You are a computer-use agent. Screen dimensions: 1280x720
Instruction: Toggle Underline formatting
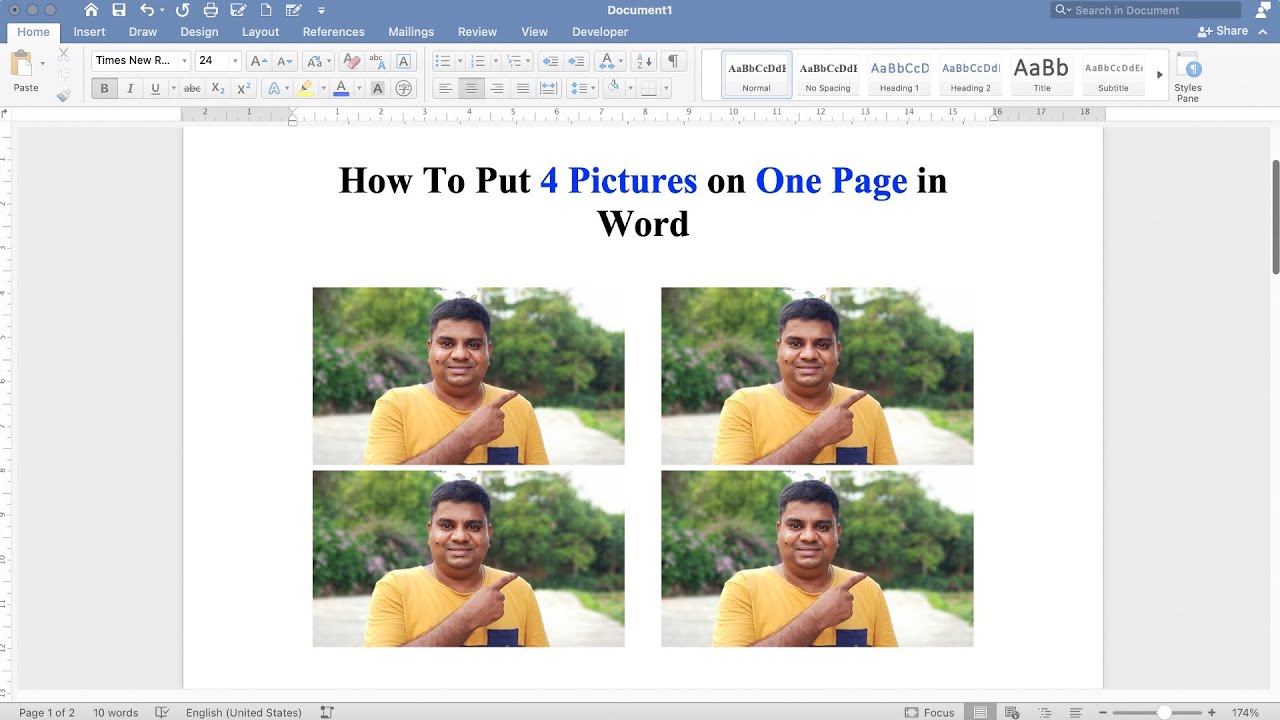click(x=155, y=89)
